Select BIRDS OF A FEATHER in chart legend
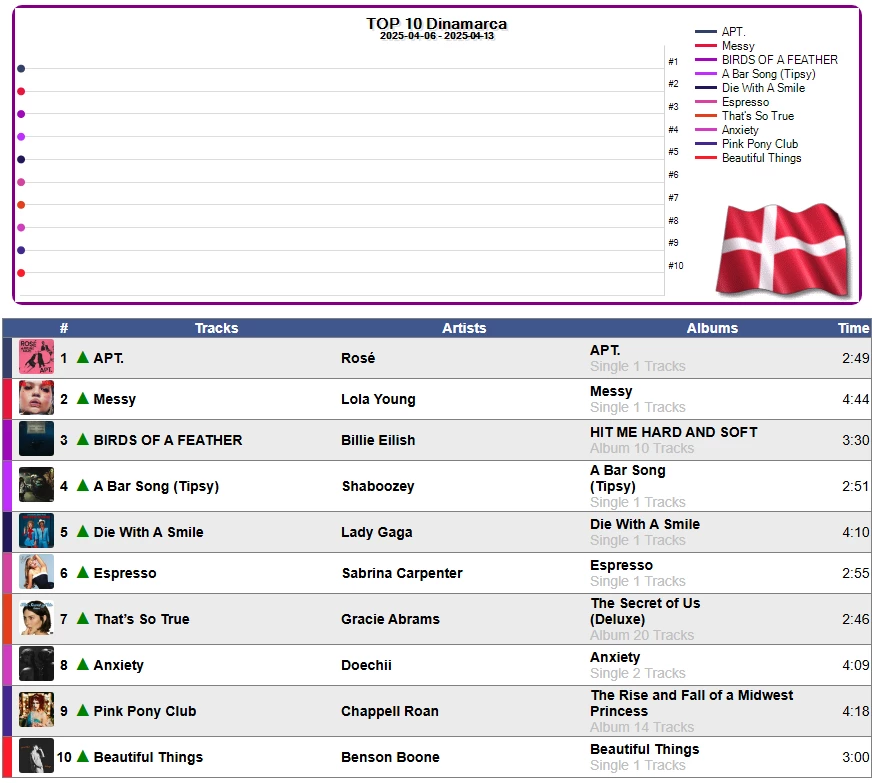The width and height of the screenshot is (872, 783). pos(780,60)
